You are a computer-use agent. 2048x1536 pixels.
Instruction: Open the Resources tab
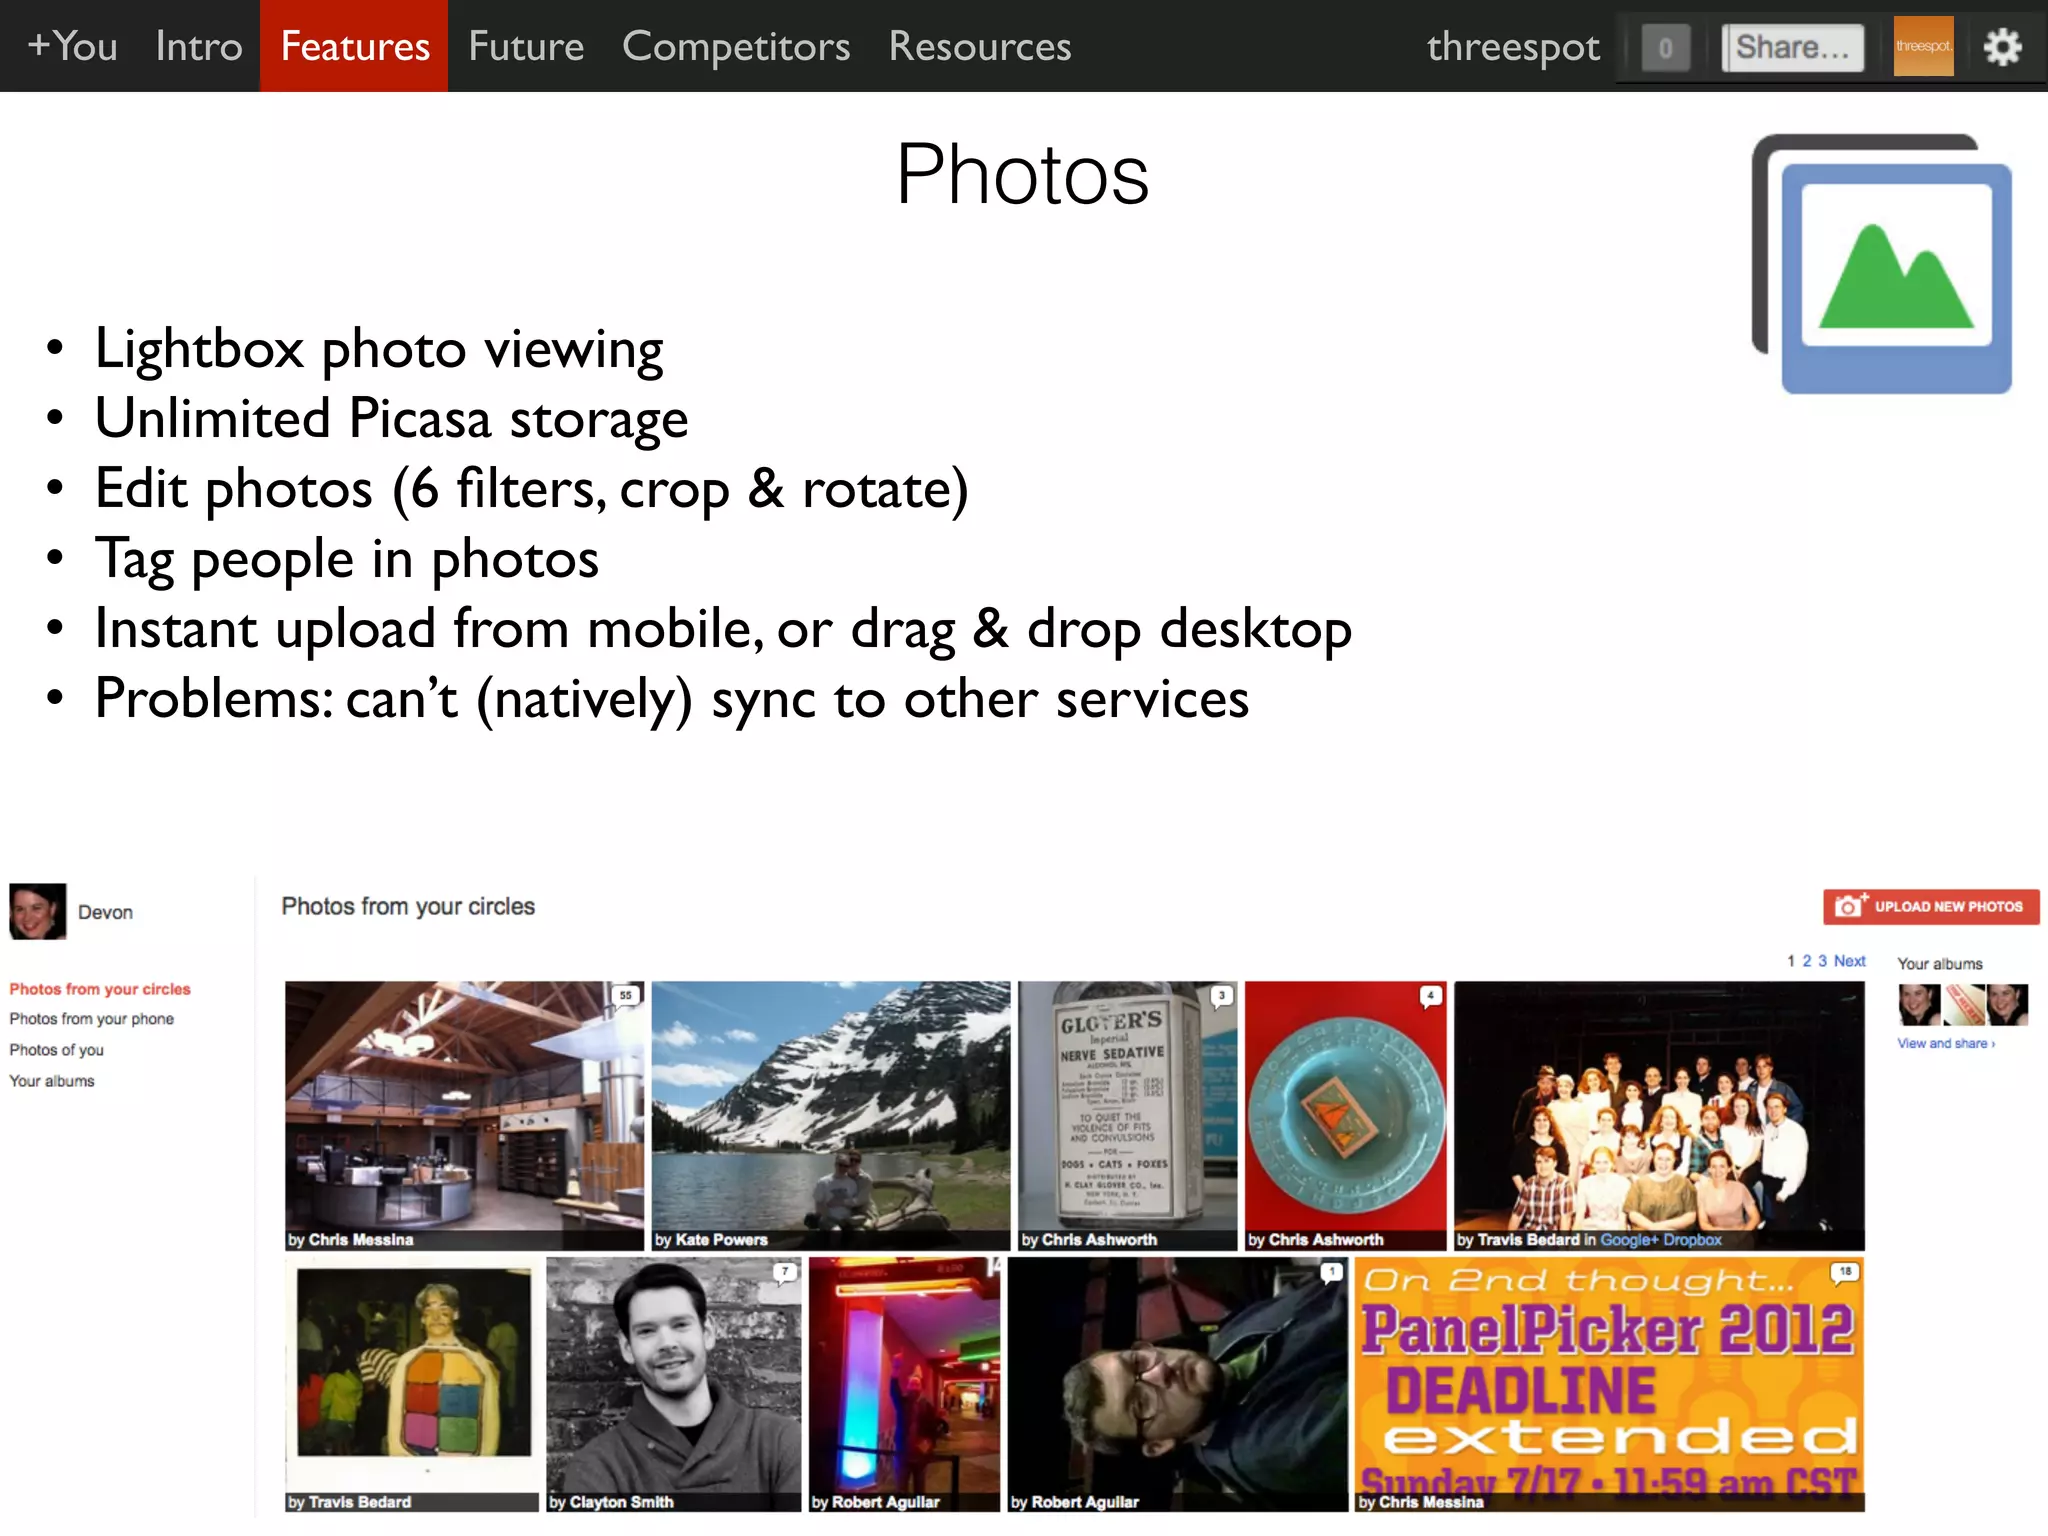pyautogui.click(x=980, y=46)
